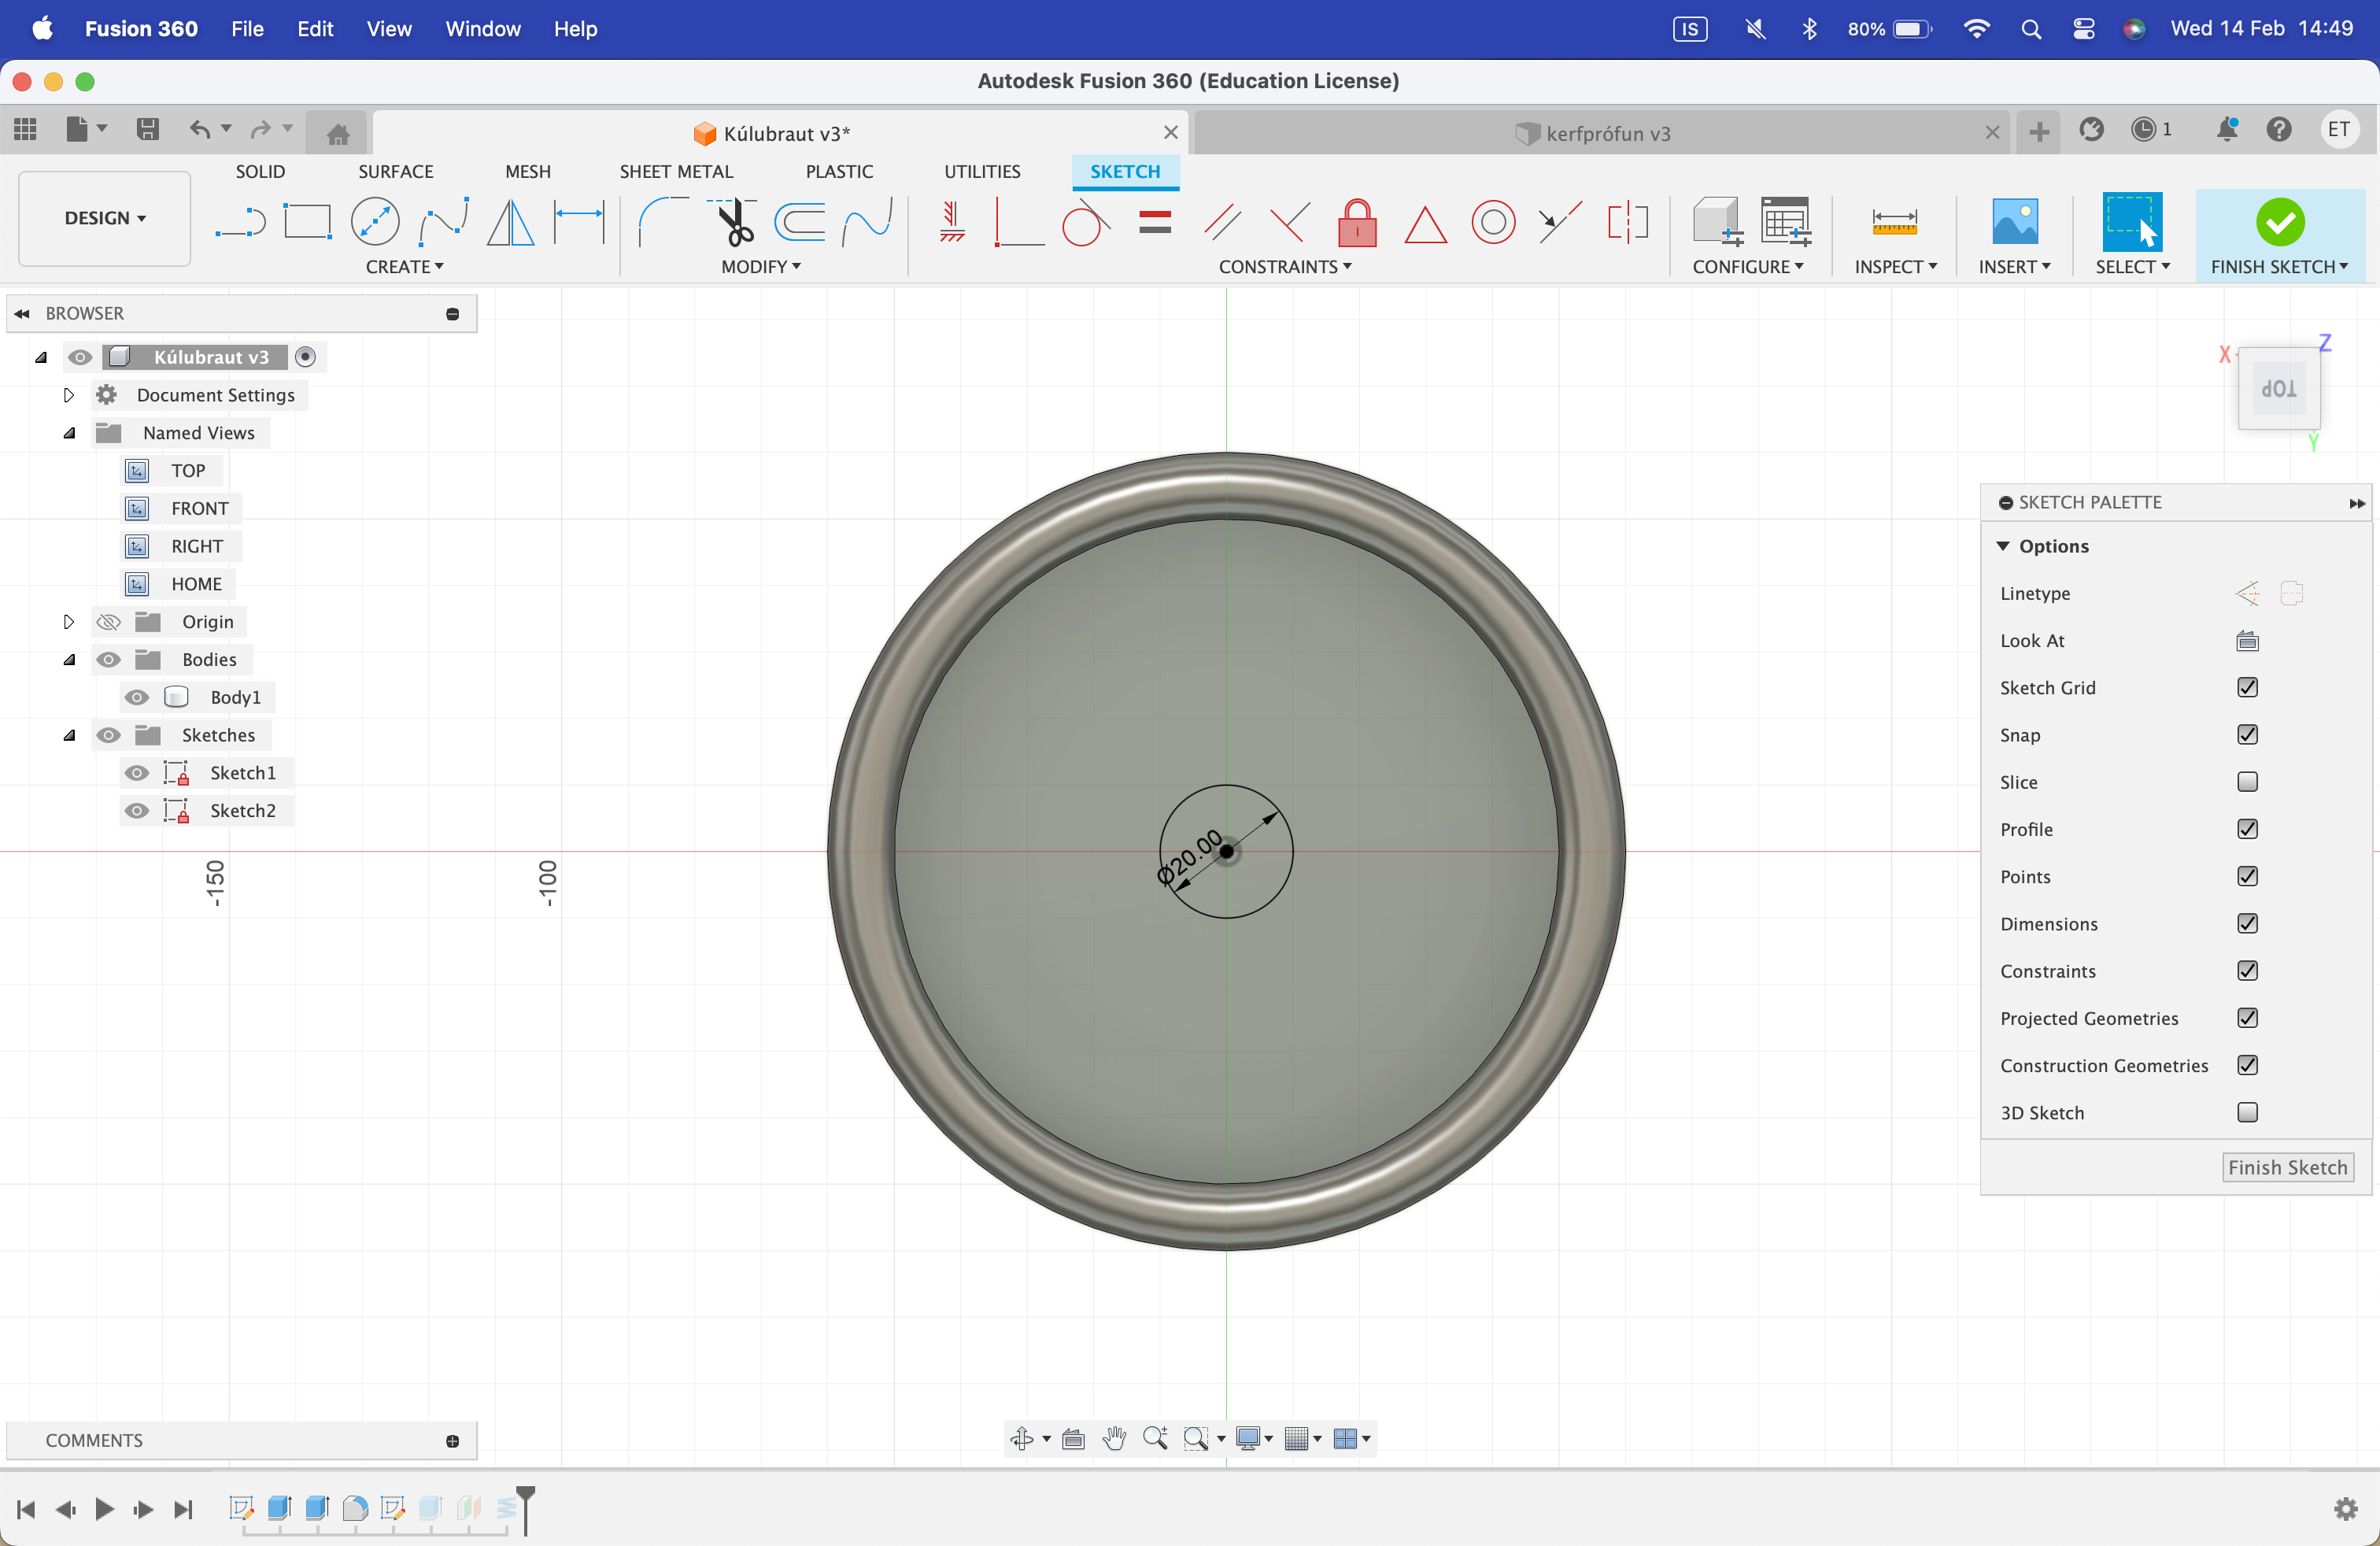Open the Data Panel grid icon
Viewport: 2380px width, 1546px height.
[x=25, y=129]
